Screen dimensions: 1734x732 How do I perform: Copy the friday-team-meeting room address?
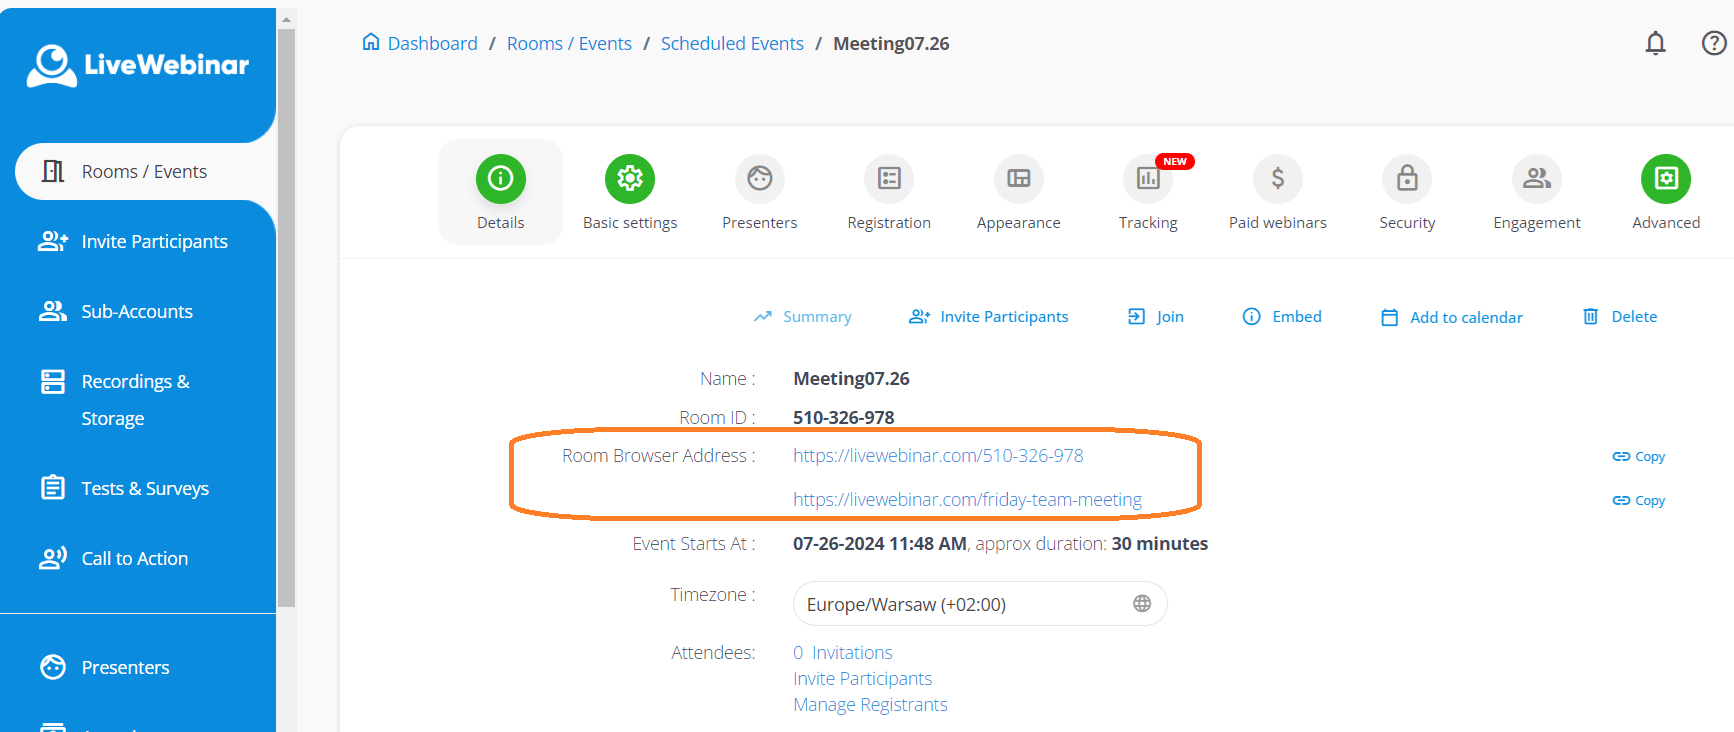point(1639,500)
